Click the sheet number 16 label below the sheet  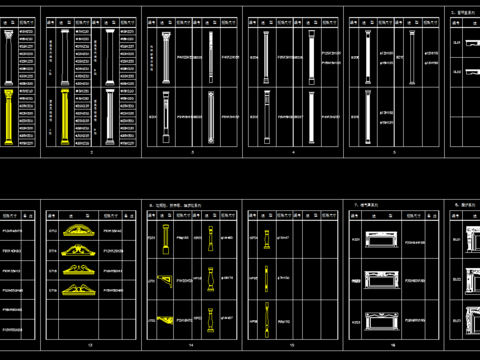point(393,345)
